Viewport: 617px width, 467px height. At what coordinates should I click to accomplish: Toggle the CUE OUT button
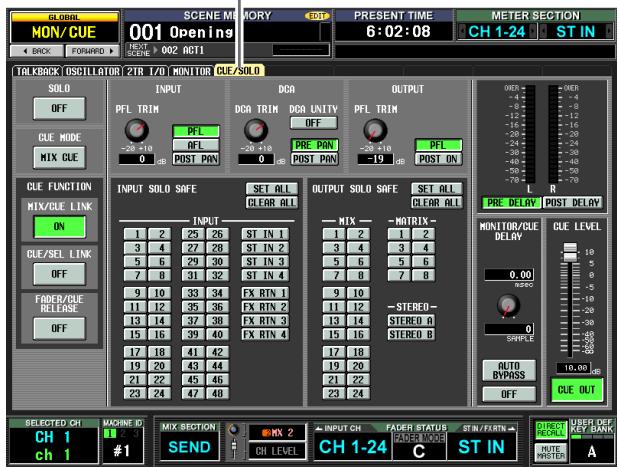click(576, 390)
